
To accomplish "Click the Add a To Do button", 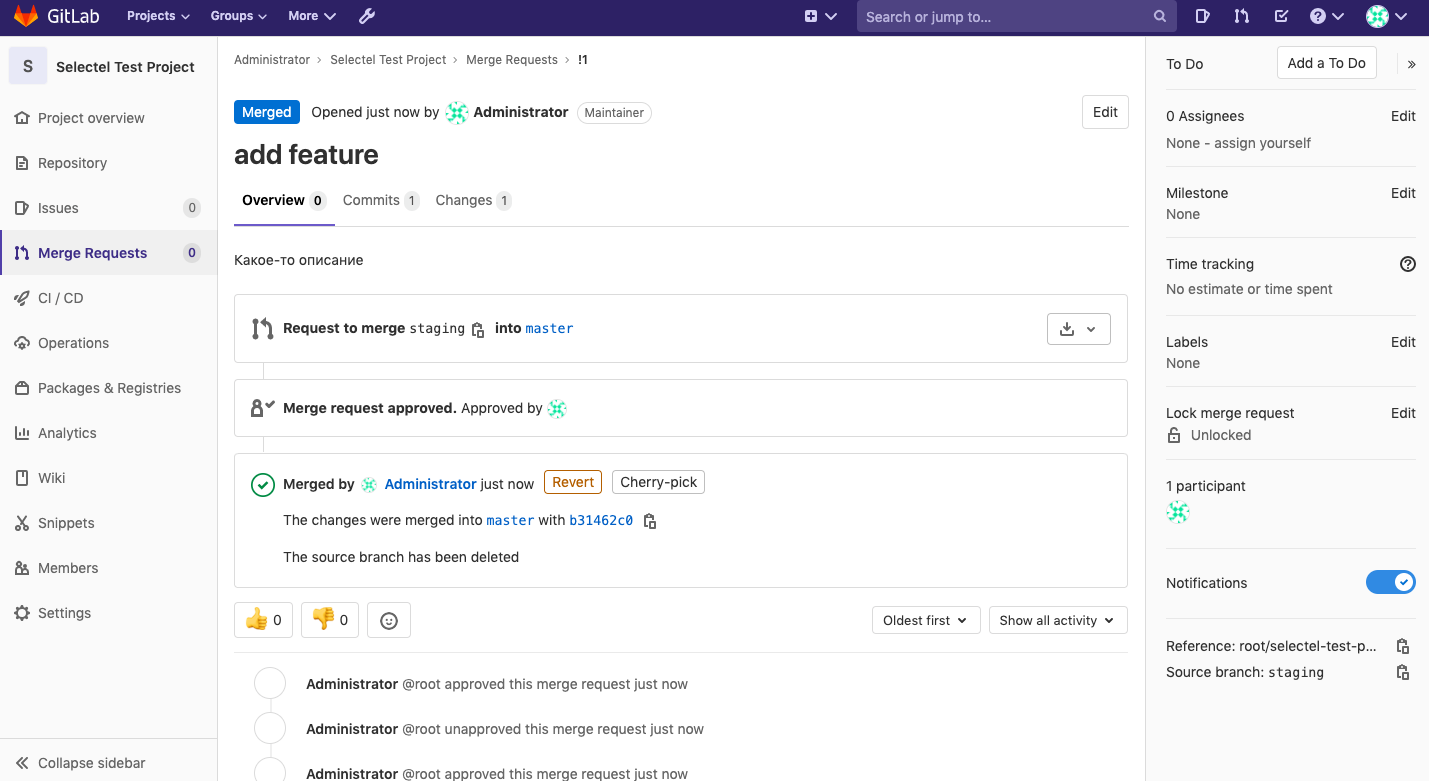I will point(1327,63).
